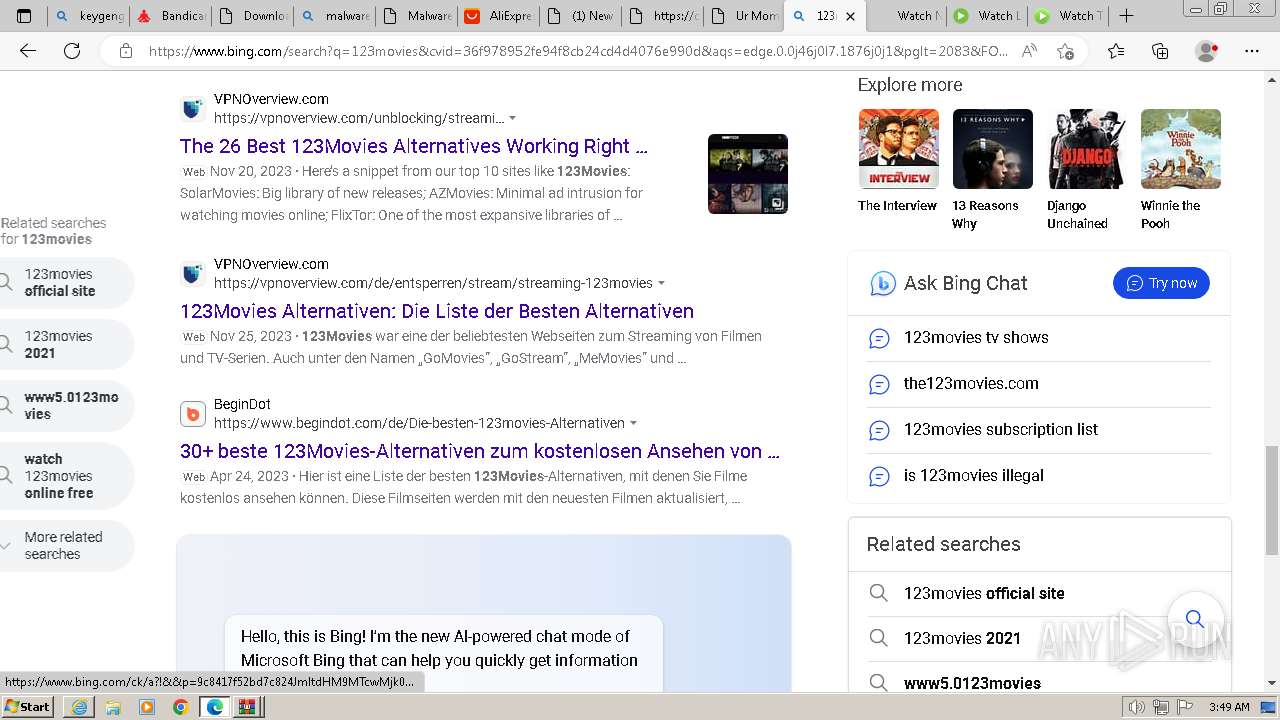
Task: Open 123Movies Alternativen Die Liste result
Action: (x=437, y=311)
